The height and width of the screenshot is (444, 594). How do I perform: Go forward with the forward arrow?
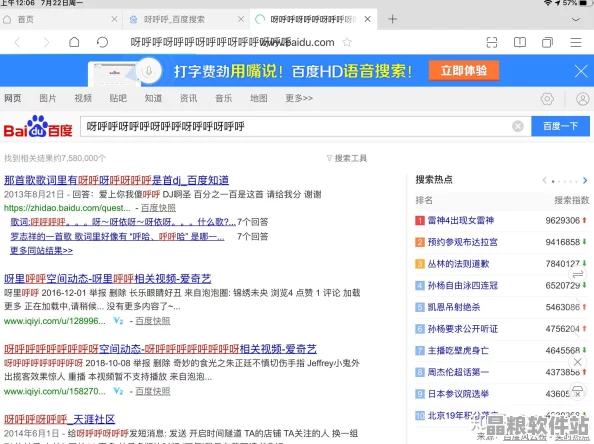point(46,42)
